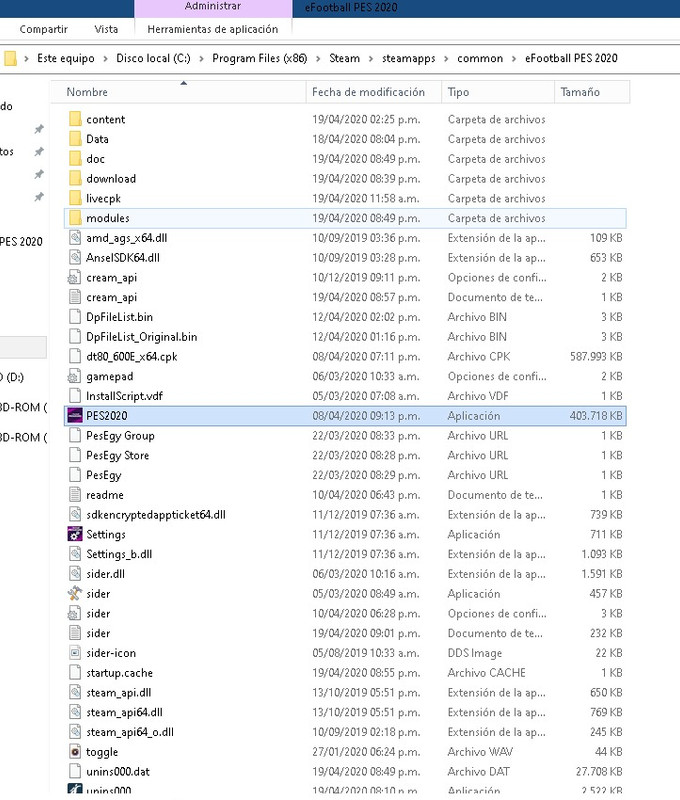Expand chevron after Disco local (C:)
Screen dimensions: 680x800
201,59
